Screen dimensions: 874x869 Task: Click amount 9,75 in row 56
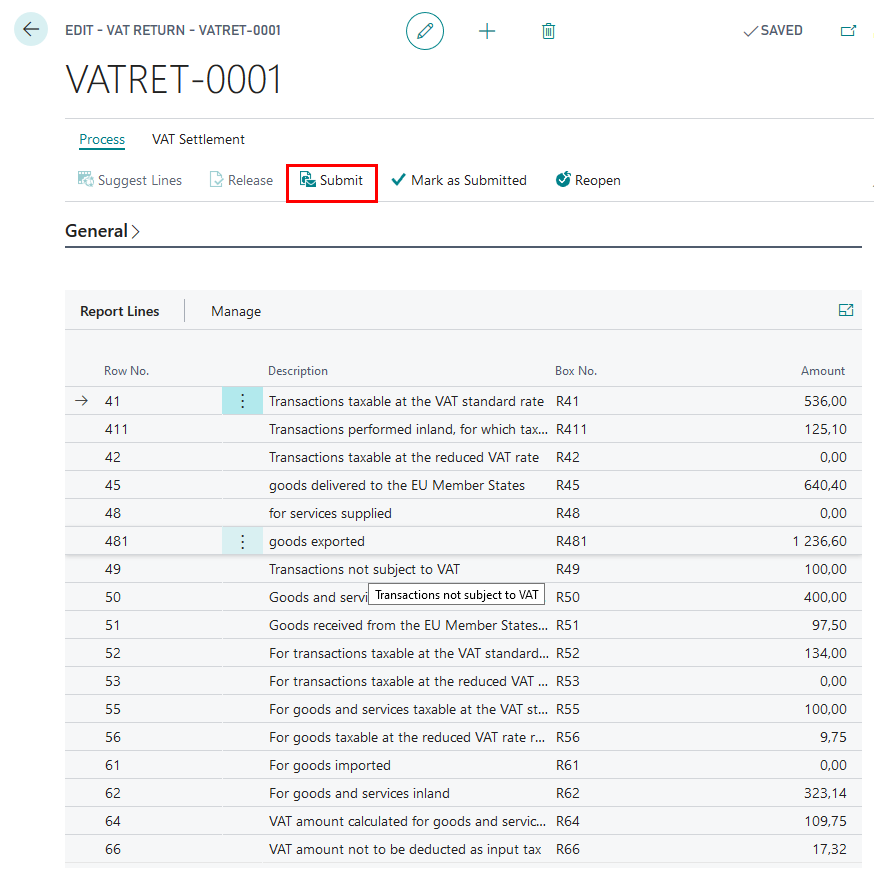coord(833,737)
